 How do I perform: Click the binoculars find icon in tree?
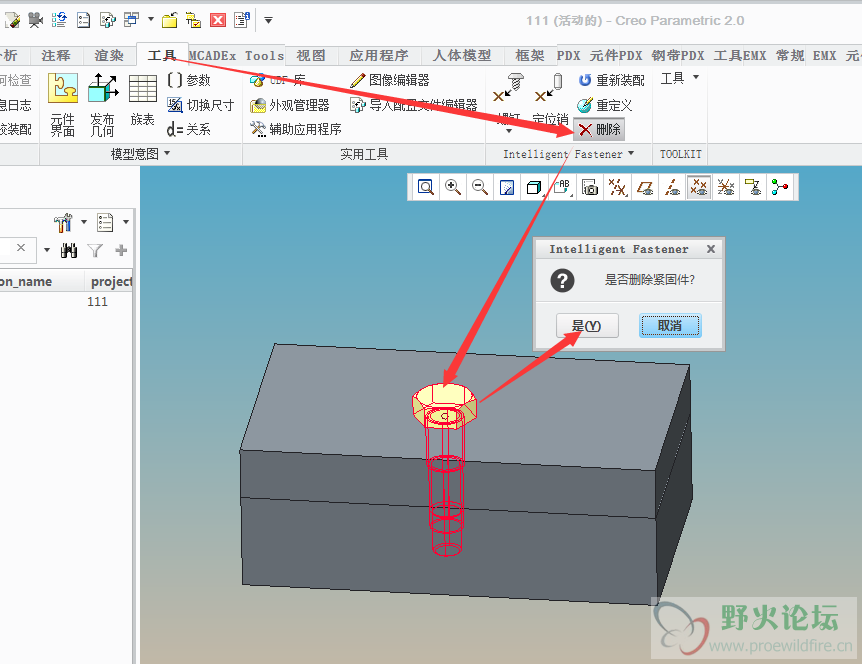coord(69,251)
